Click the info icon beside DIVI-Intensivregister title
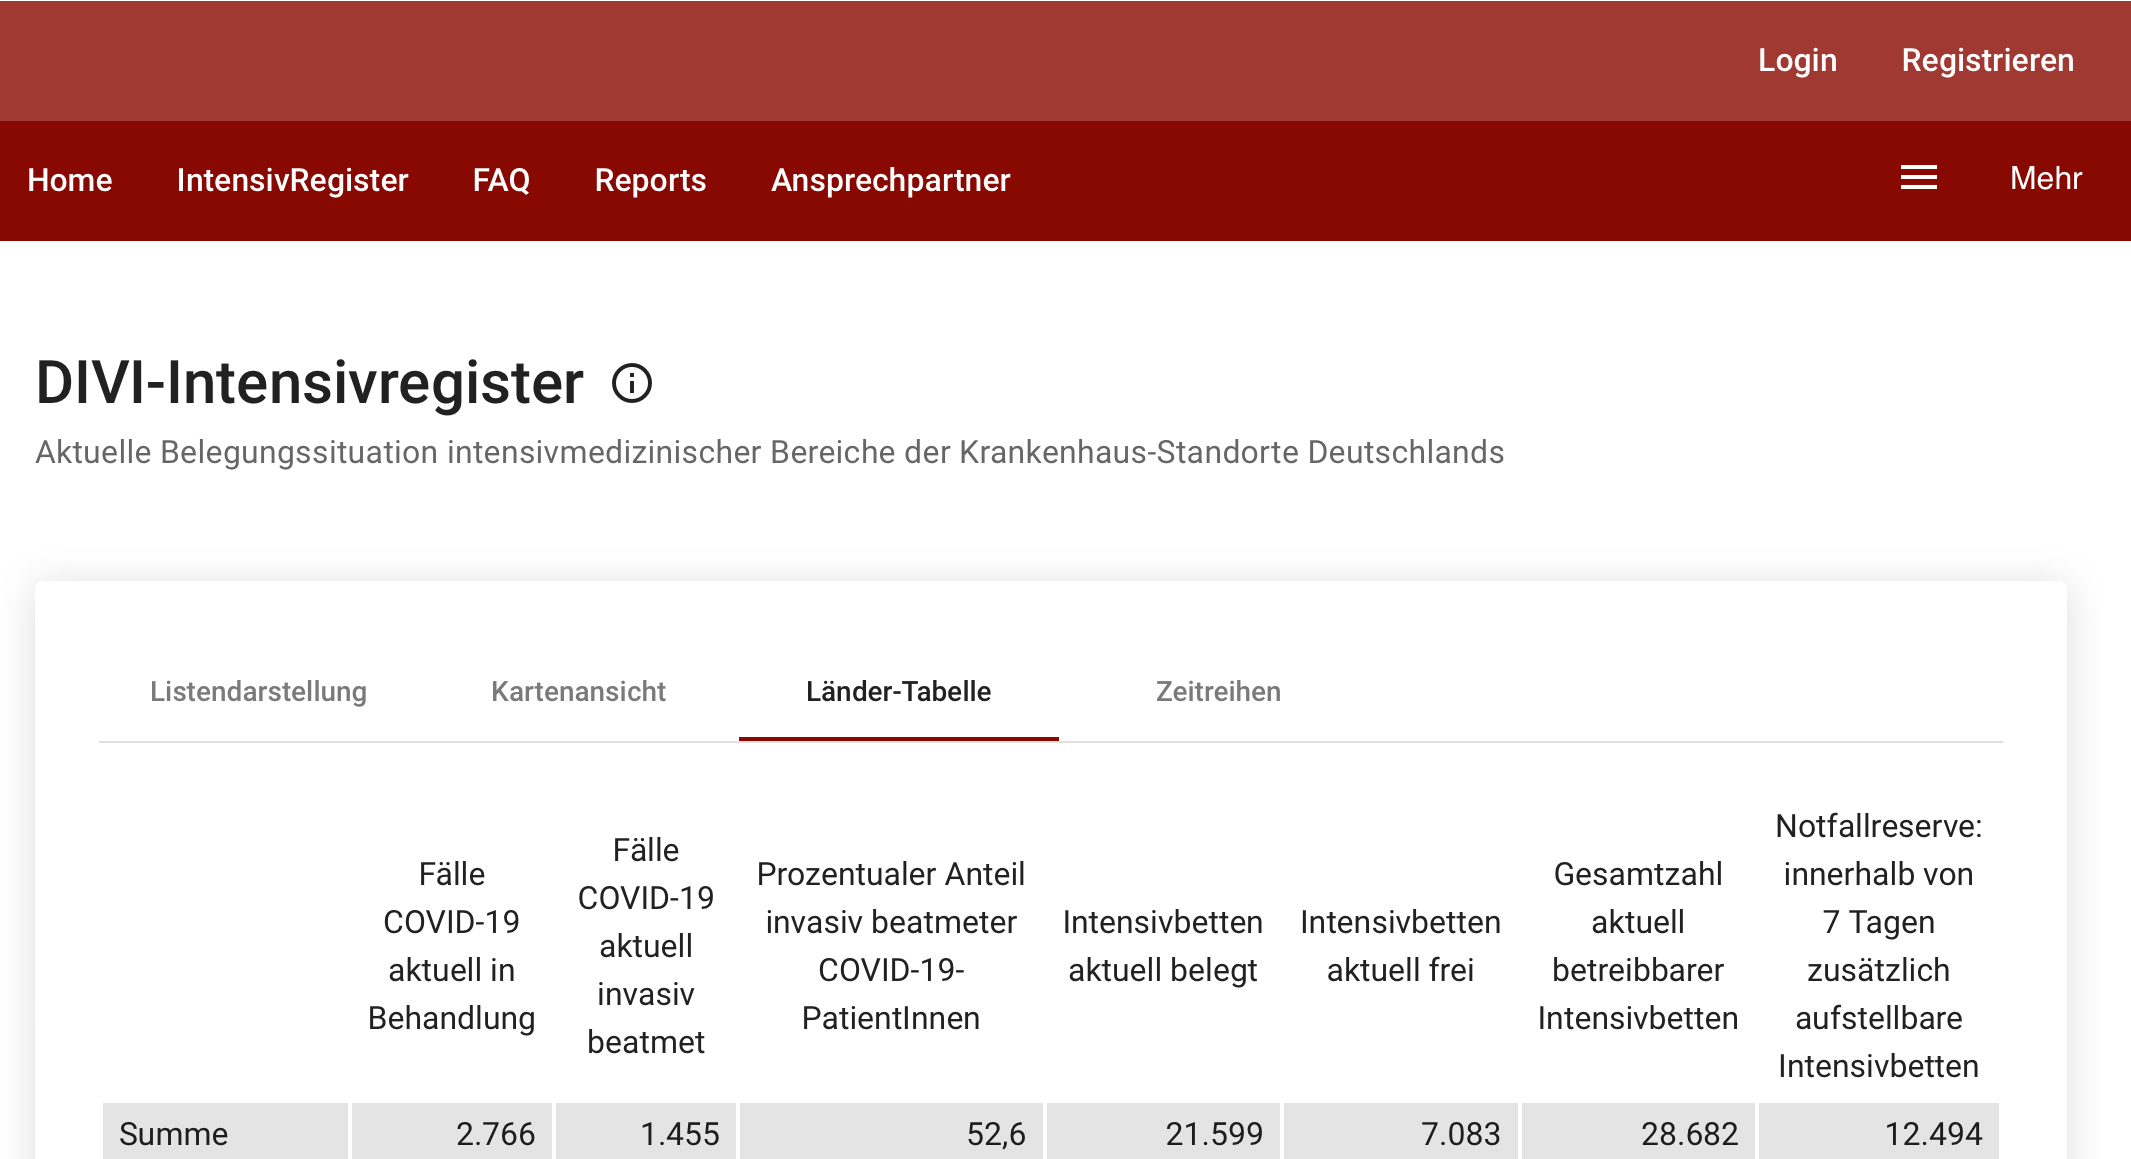2131x1159 pixels. pyautogui.click(x=631, y=383)
